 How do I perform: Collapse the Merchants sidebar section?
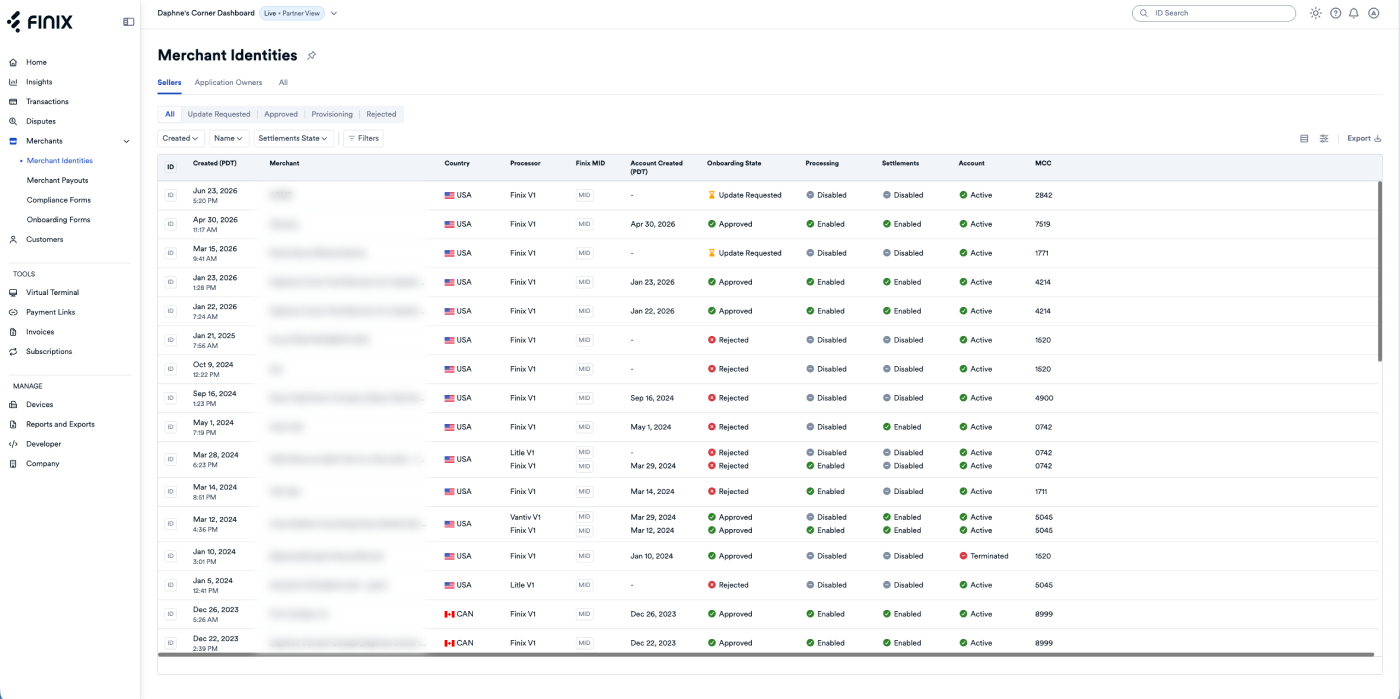(x=126, y=141)
